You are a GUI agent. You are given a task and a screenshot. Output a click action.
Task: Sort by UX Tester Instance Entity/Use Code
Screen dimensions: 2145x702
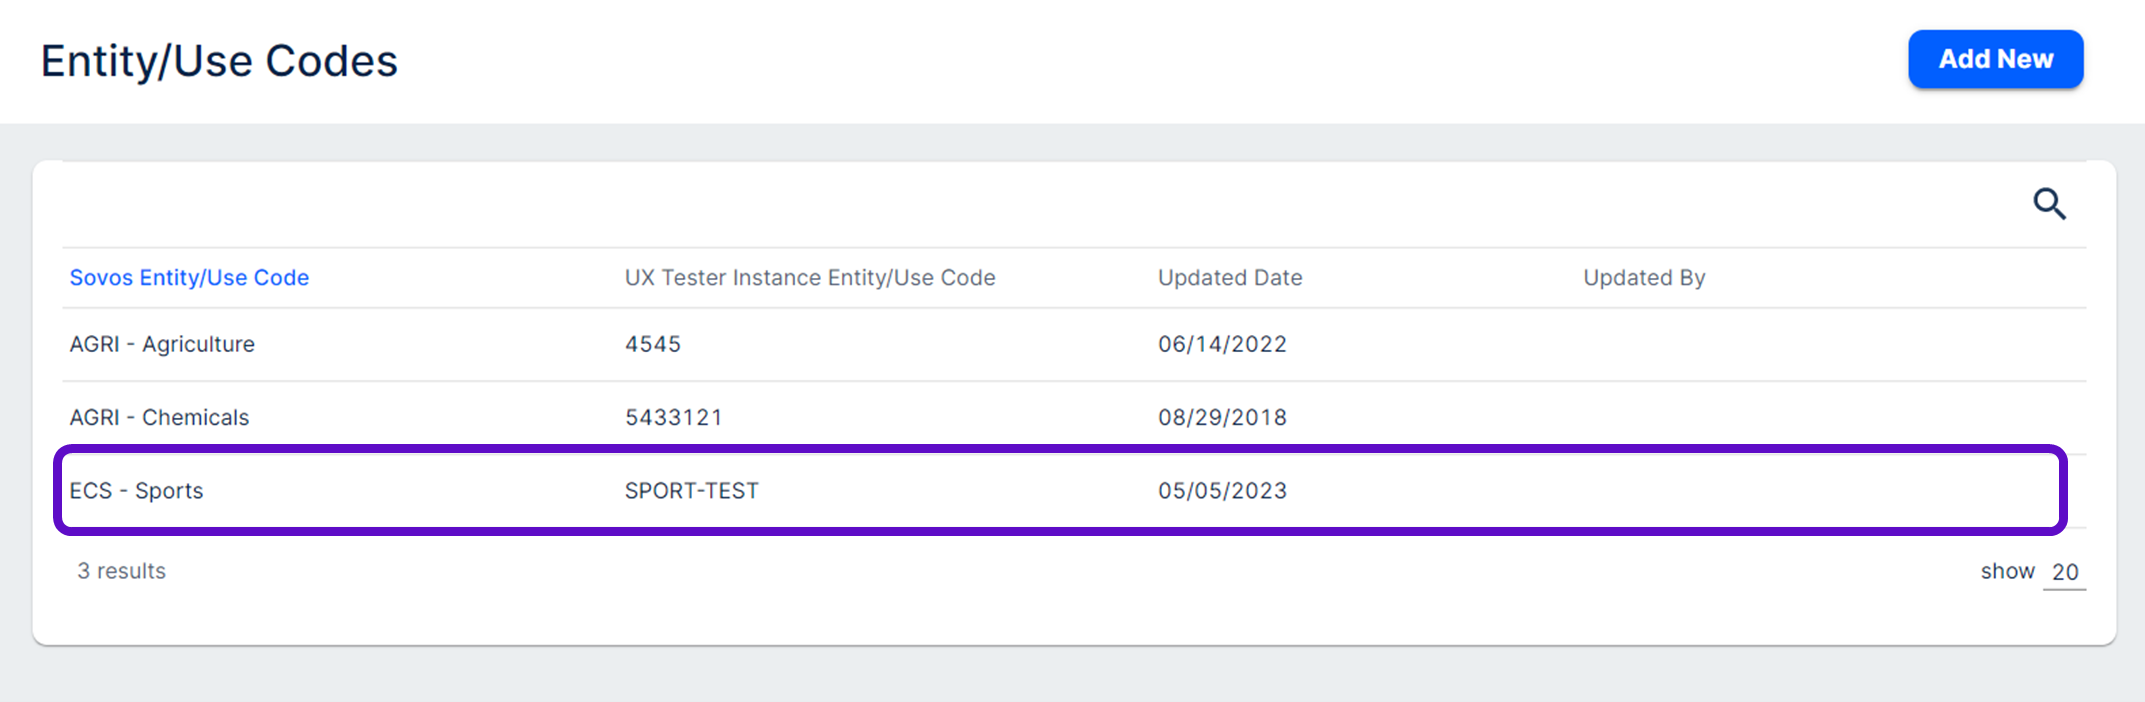coord(810,278)
